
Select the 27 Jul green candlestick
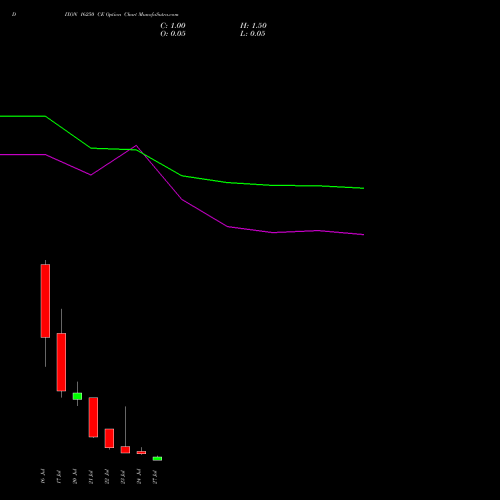[x=157, y=459]
